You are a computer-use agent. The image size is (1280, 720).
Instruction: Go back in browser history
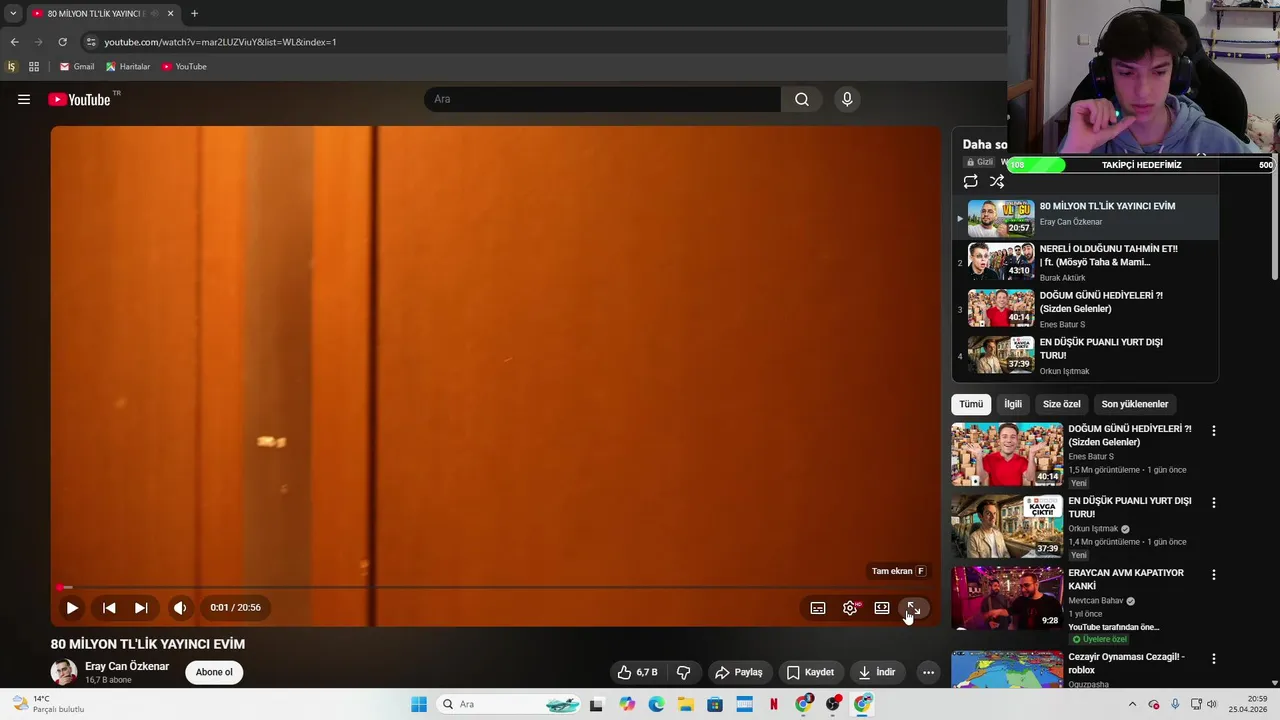click(14, 42)
